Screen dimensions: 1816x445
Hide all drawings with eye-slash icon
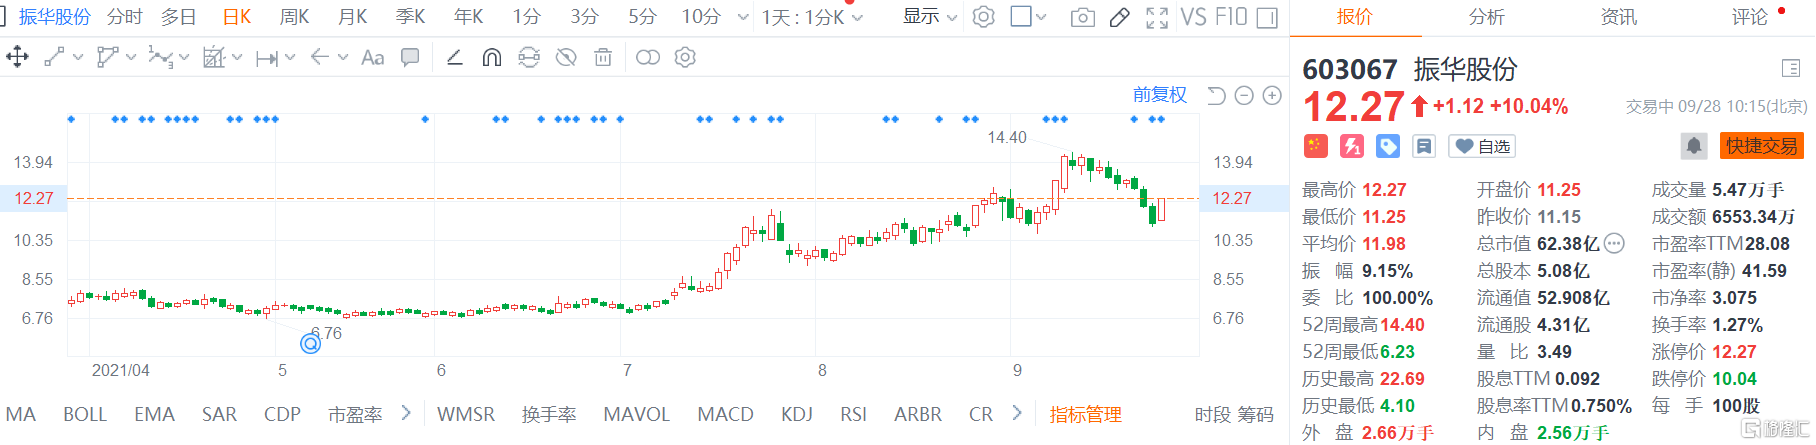coord(566,57)
